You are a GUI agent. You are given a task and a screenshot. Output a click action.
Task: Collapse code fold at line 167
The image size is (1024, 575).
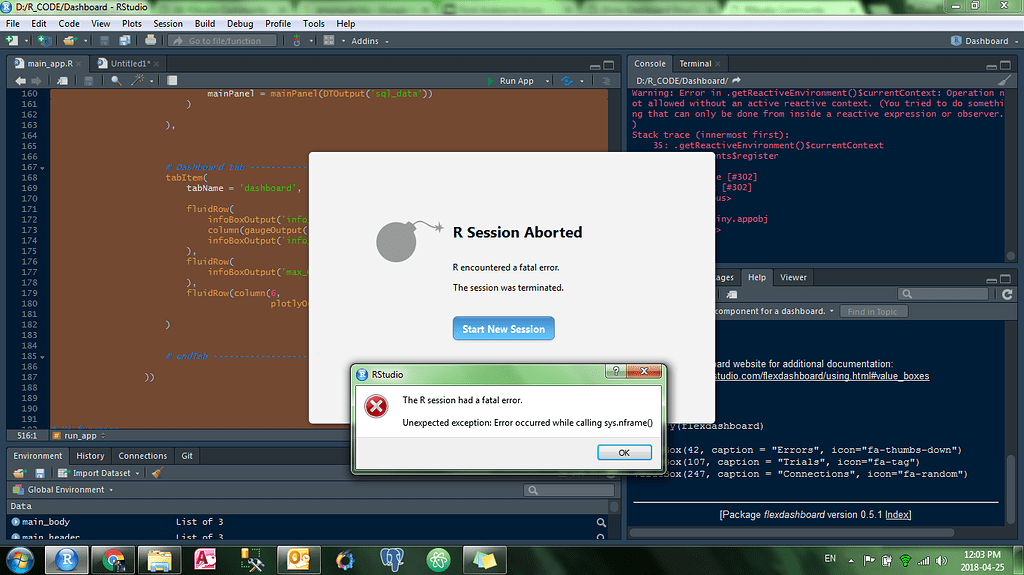(x=42, y=168)
